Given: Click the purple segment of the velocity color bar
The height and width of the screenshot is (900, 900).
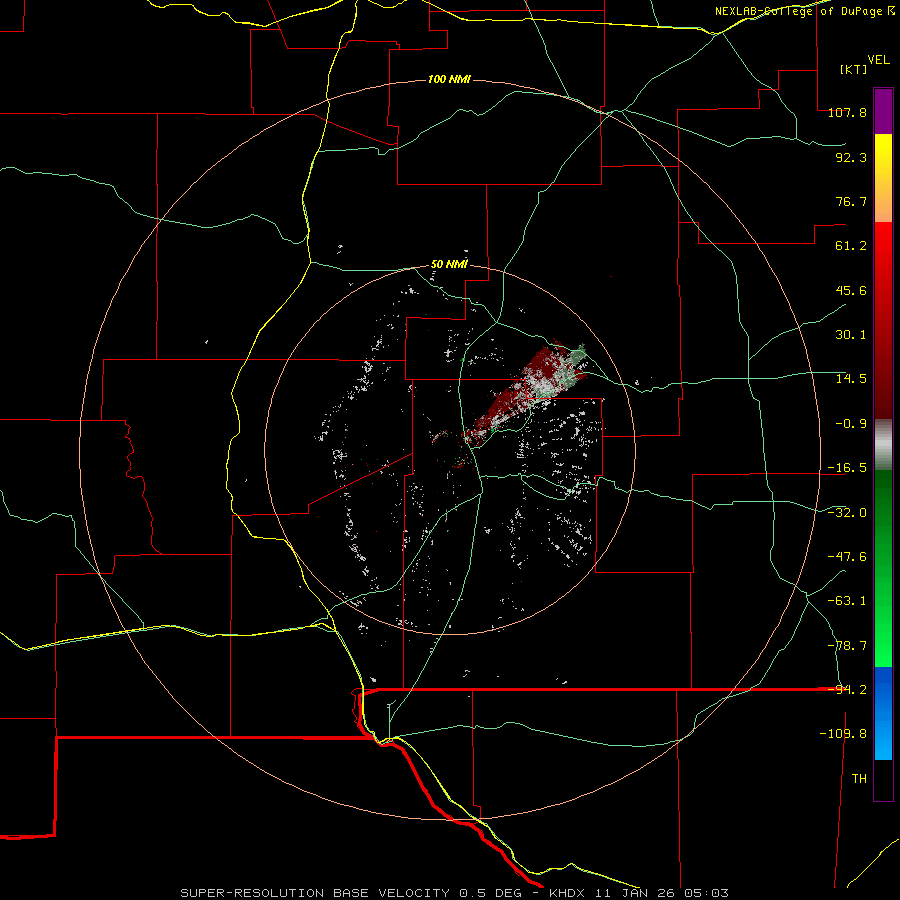Looking at the screenshot, I should click(883, 111).
